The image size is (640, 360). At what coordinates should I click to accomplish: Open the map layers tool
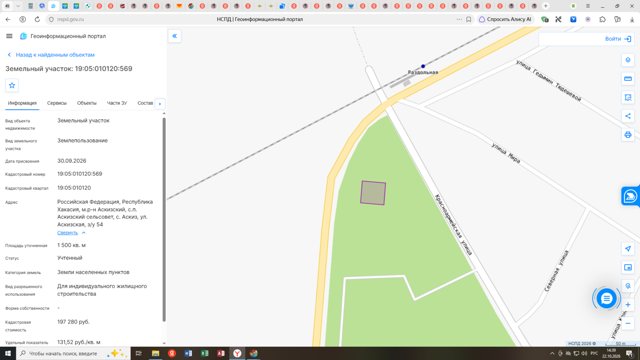tap(628, 60)
